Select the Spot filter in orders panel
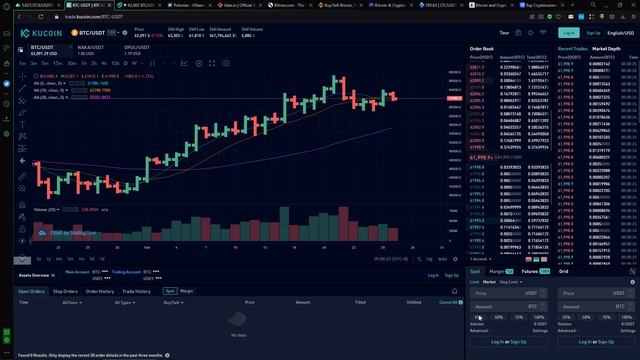The width and height of the screenshot is (640, 360). (170, 291)
